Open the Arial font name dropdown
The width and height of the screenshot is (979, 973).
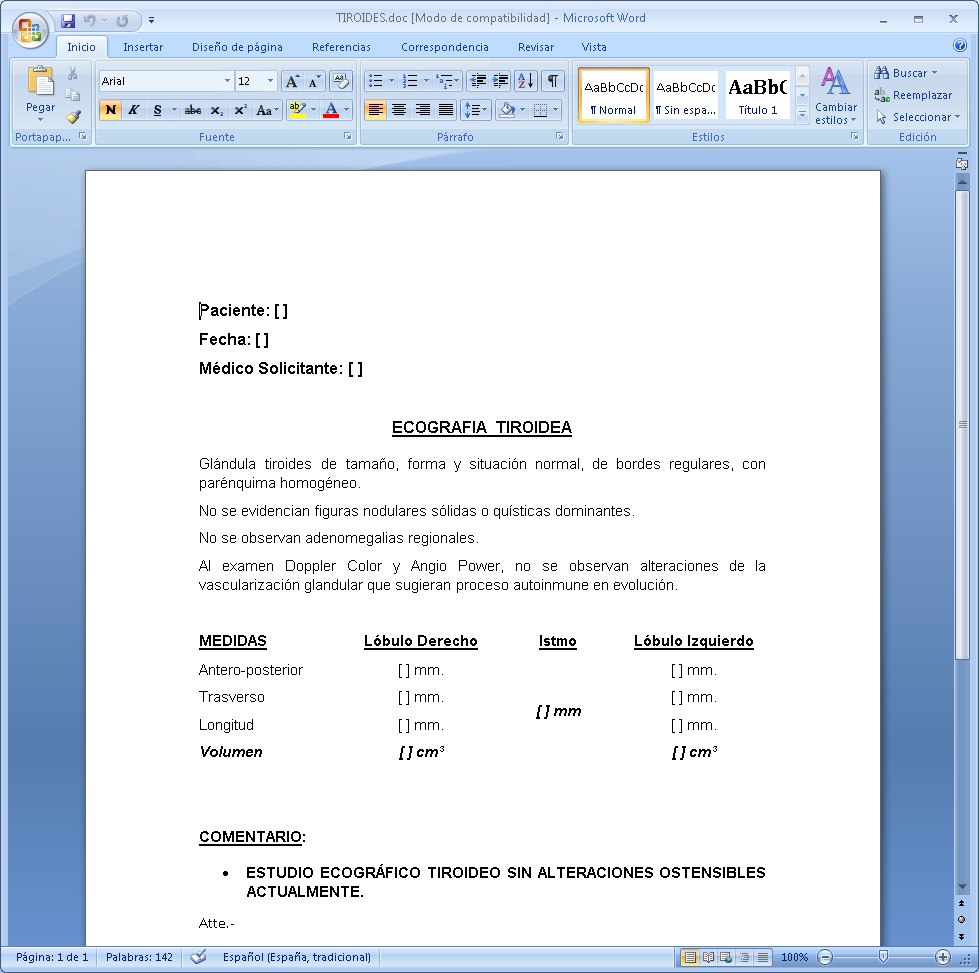click(227, 81)
